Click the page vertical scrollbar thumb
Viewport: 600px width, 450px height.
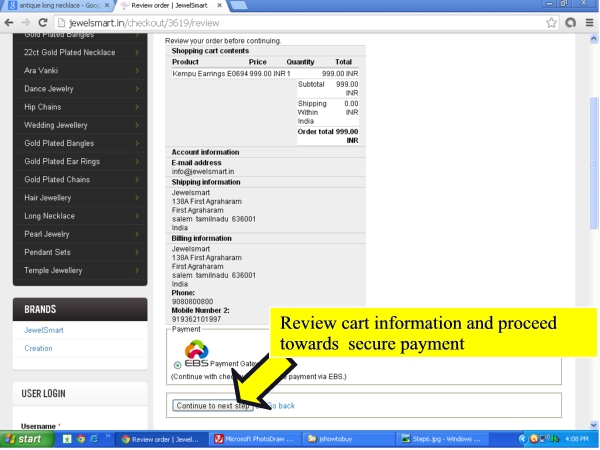593,163
